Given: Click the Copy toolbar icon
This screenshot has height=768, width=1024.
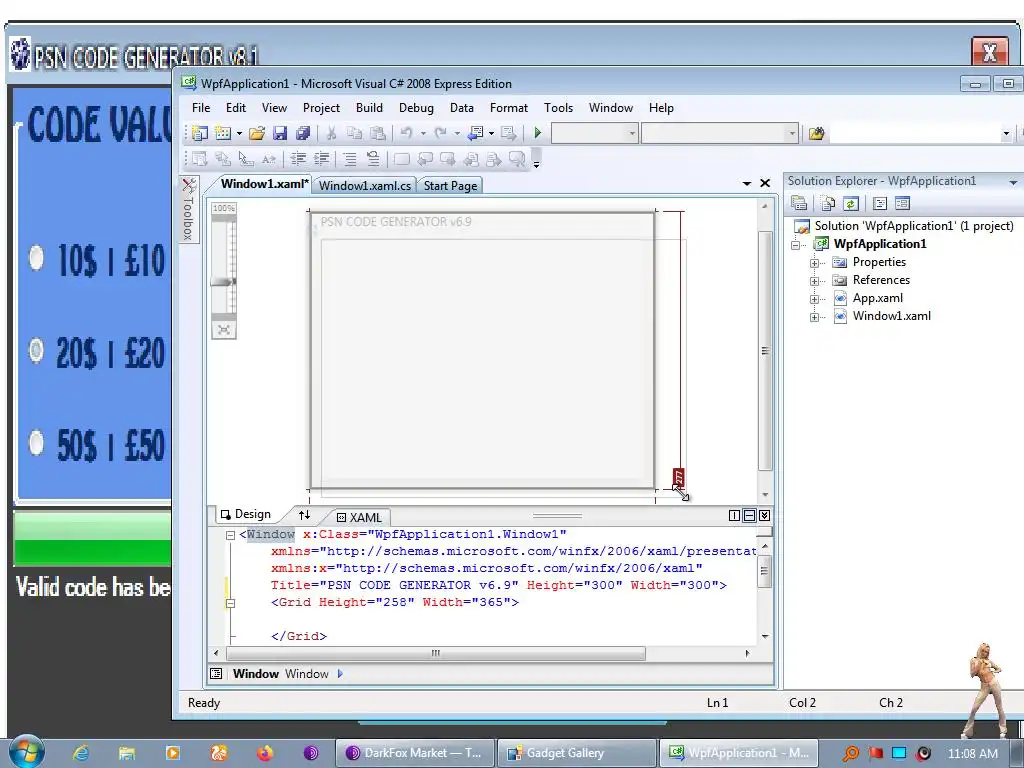Looking at the screenshot, I should (355, 133).
